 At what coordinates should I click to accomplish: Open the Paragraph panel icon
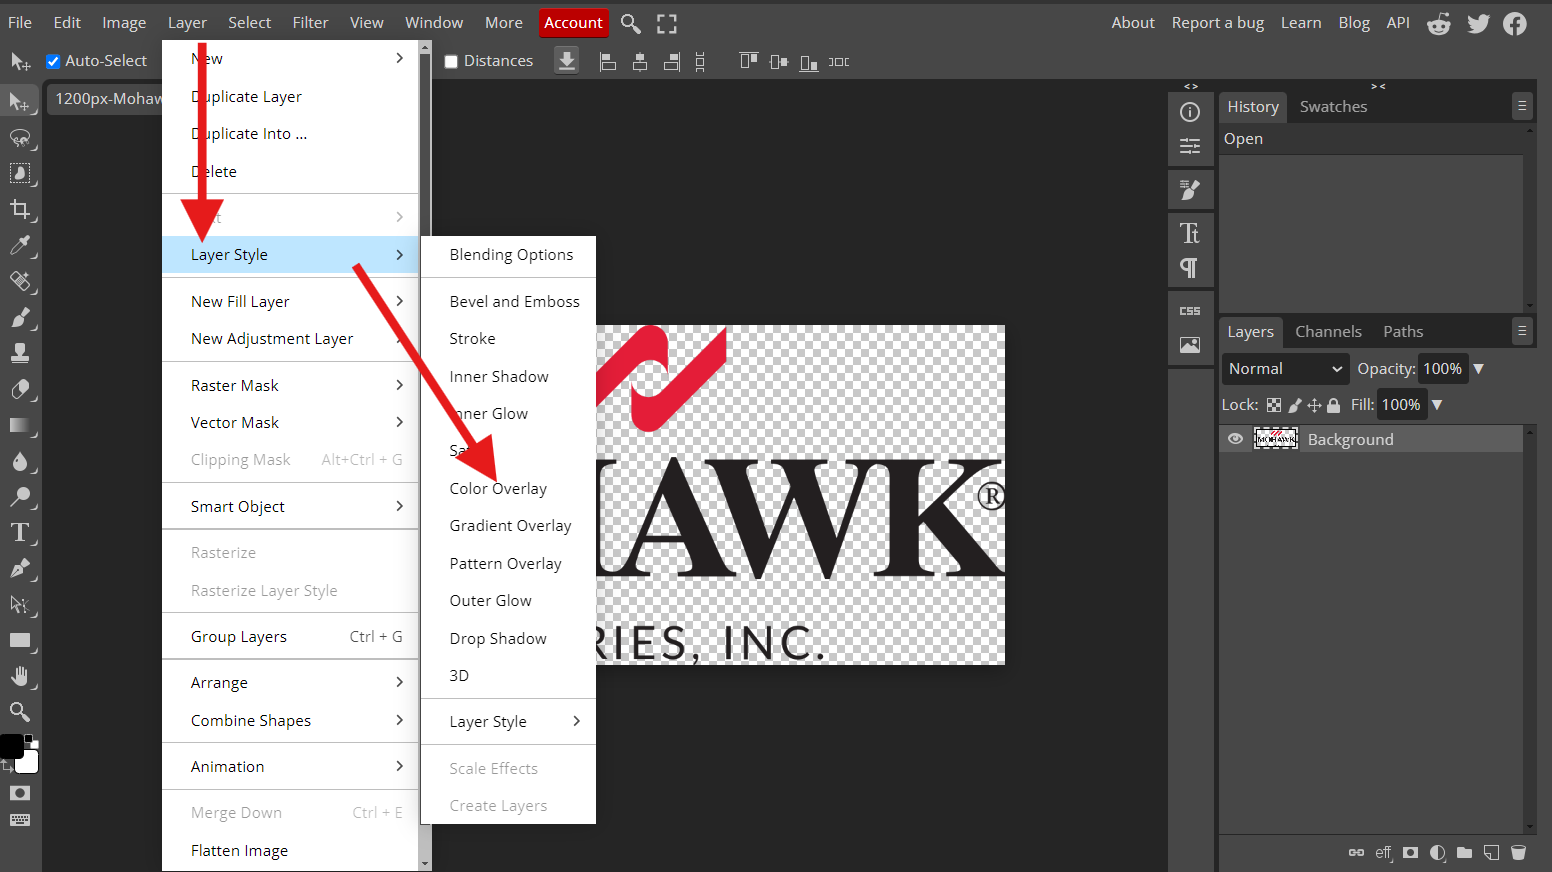click(1190, 267)
